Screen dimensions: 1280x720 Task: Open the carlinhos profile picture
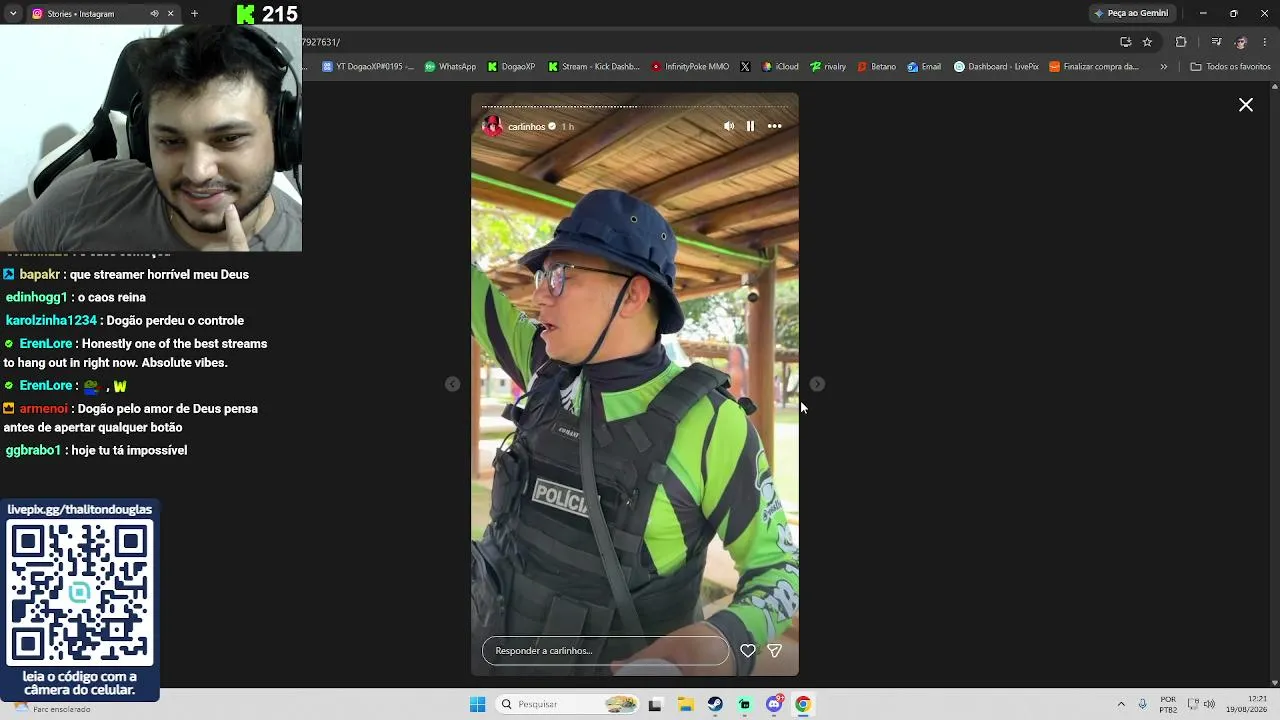(x=492, y=126)
